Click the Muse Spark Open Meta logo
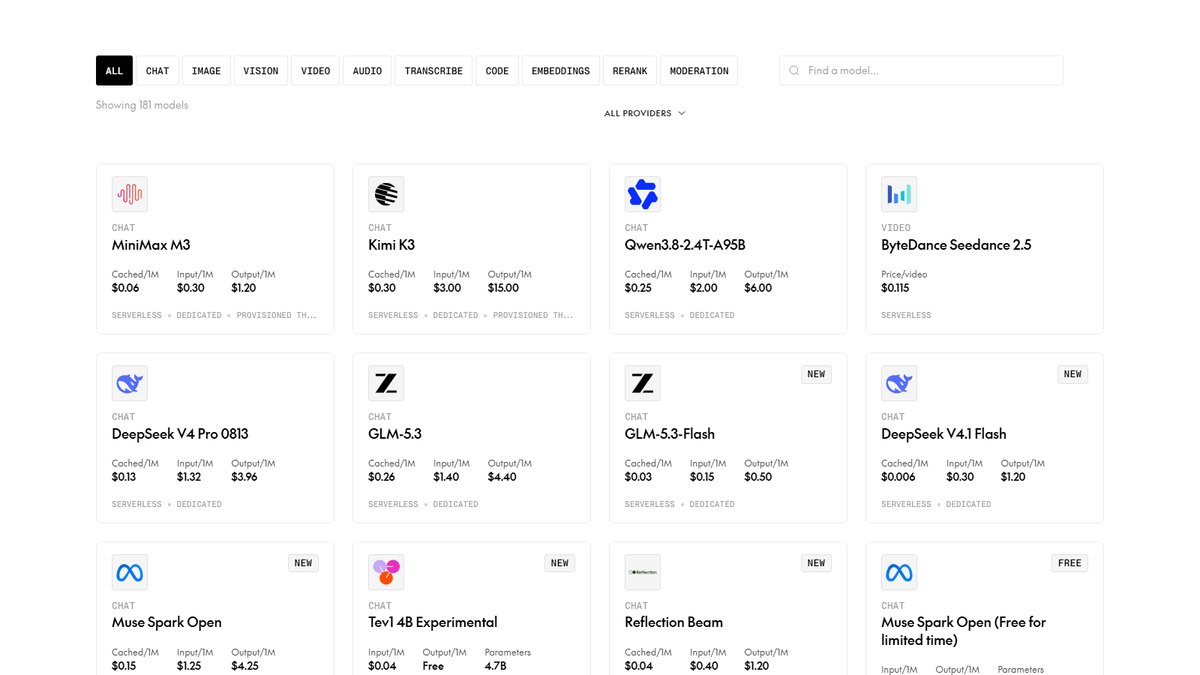Screen dimensions: 1200x675 (130, 572)
